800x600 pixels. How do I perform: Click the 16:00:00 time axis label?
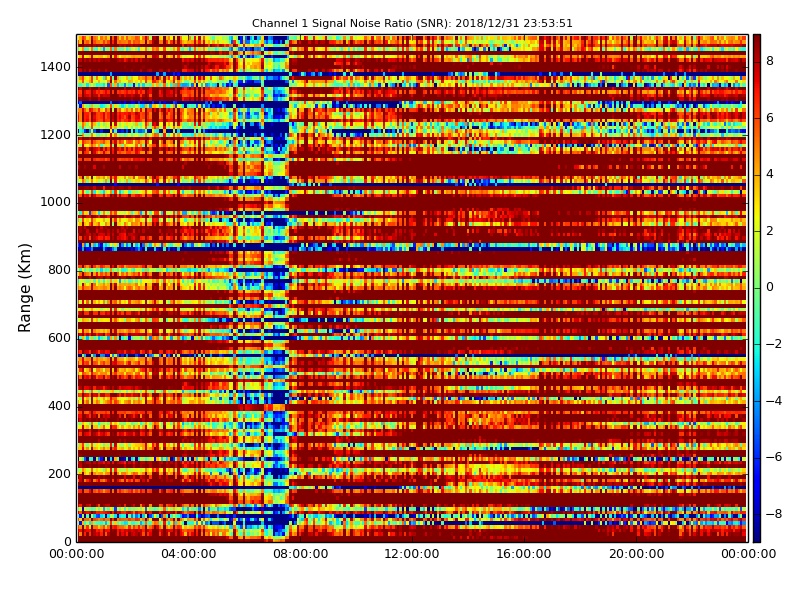(524, 554)
